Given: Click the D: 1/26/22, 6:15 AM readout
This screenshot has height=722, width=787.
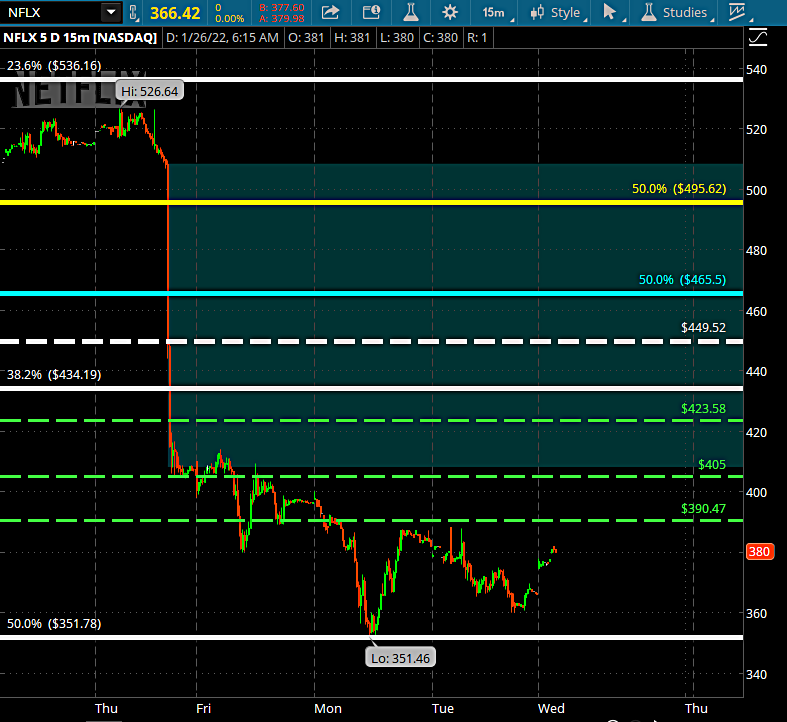Looking at the screenshot, I should 222,38.
